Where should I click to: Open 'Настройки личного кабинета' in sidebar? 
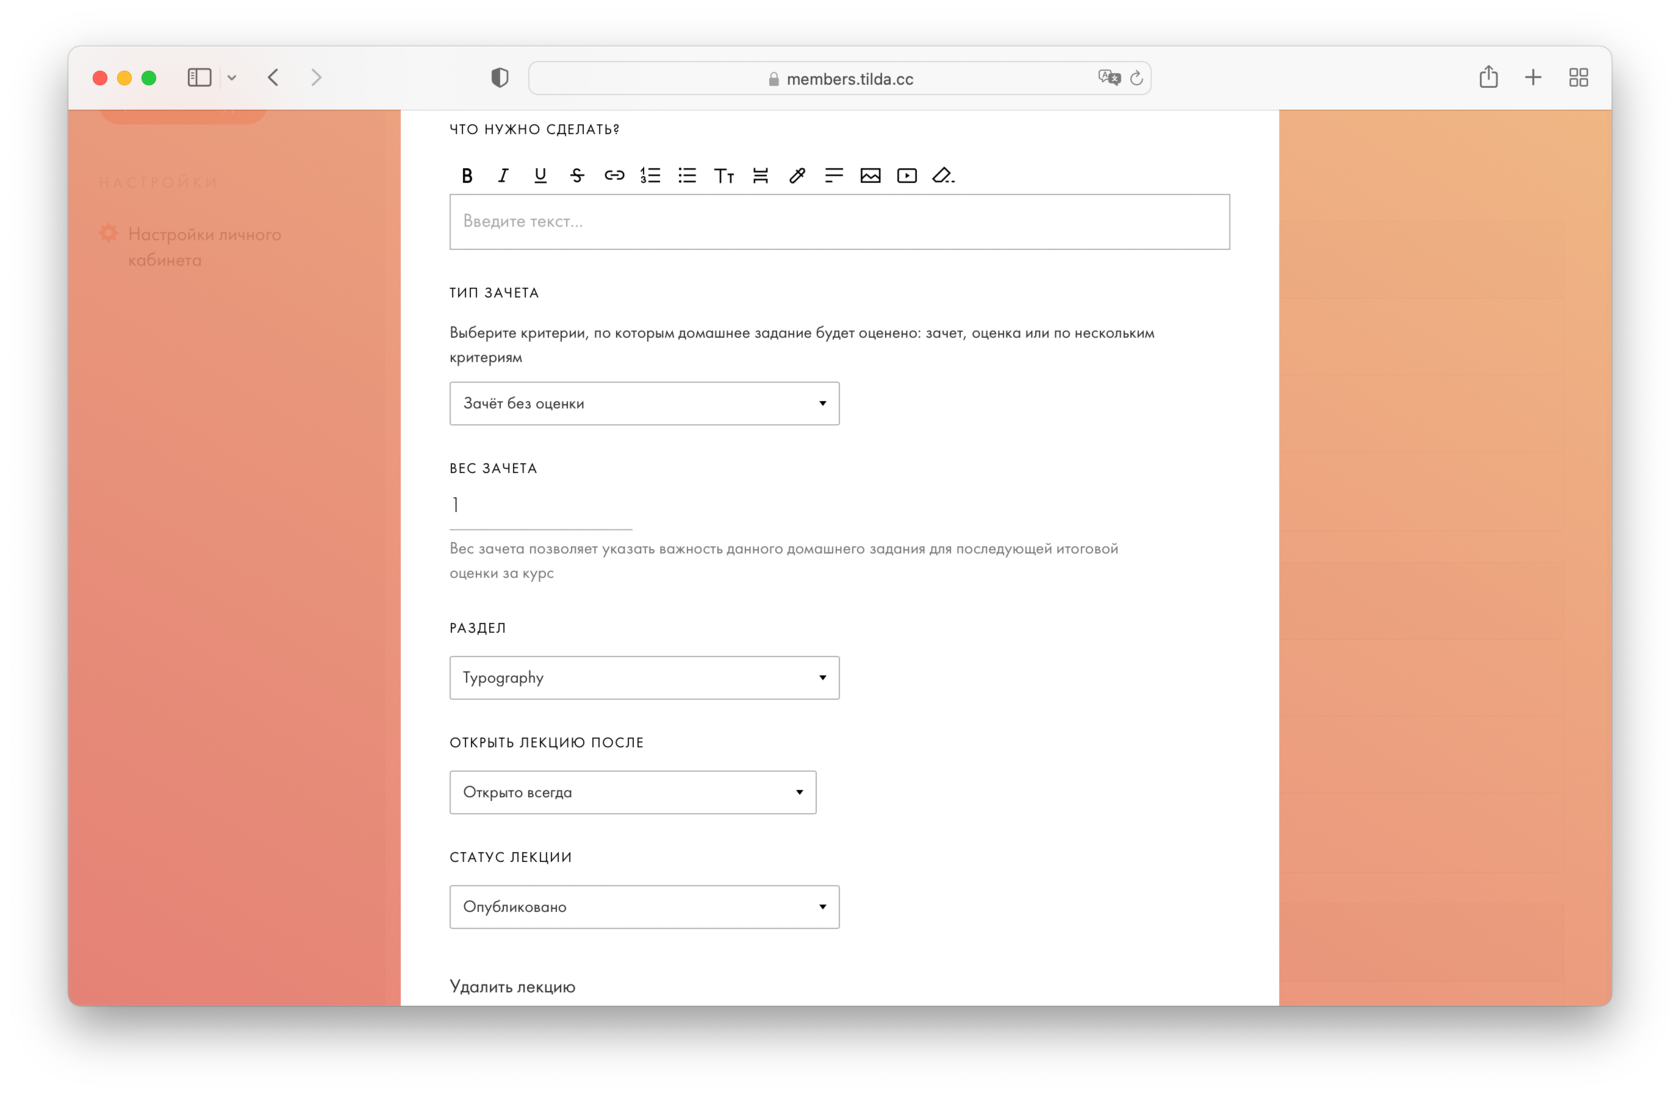[204, 247]
